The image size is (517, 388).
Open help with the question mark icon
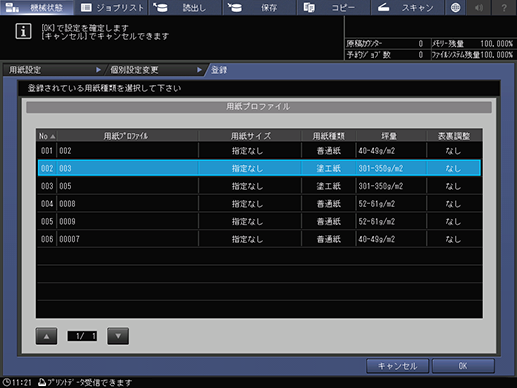tap(504, 7)
